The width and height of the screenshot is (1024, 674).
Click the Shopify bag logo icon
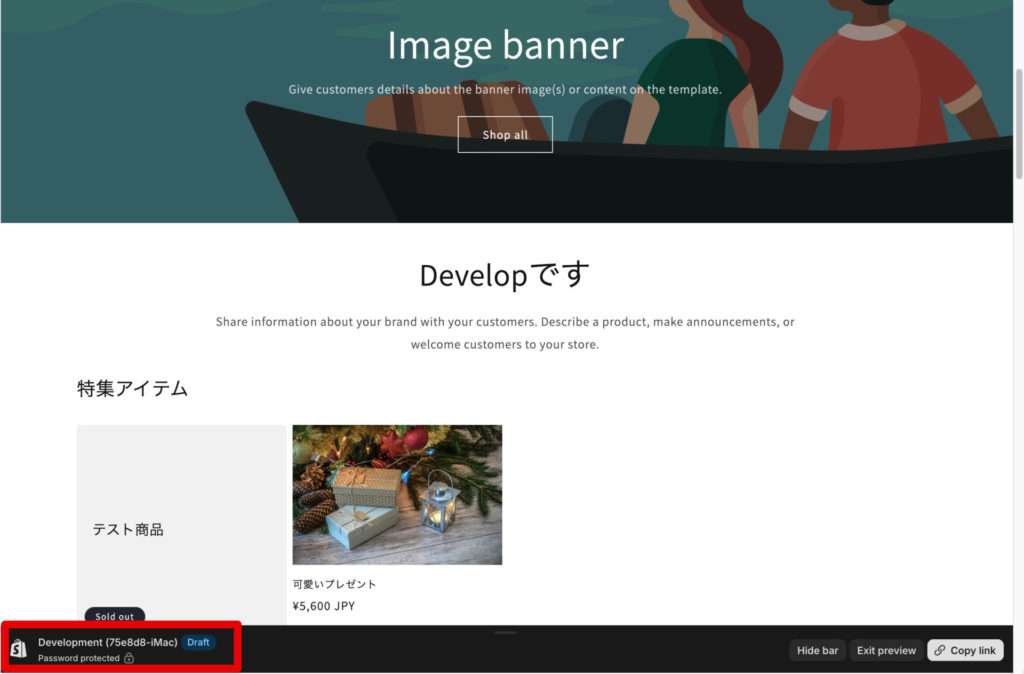click(18, 649)
